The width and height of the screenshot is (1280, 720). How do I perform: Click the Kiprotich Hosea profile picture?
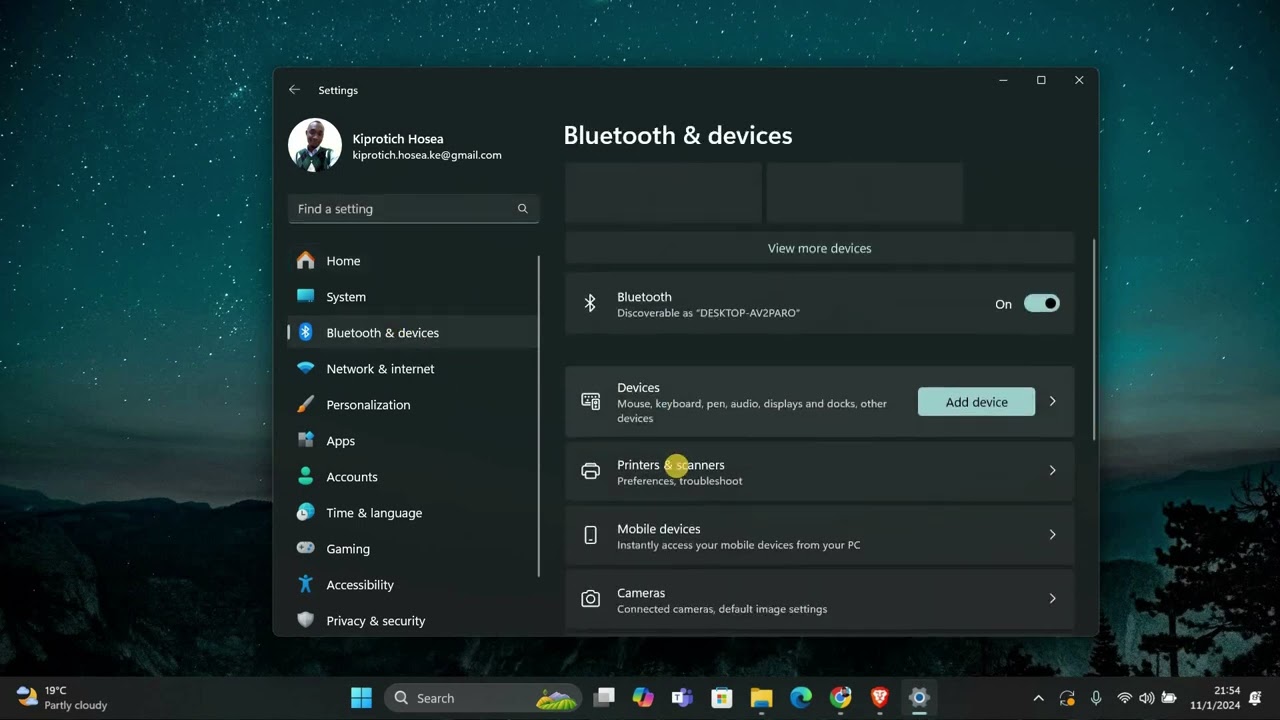(315, 146)
